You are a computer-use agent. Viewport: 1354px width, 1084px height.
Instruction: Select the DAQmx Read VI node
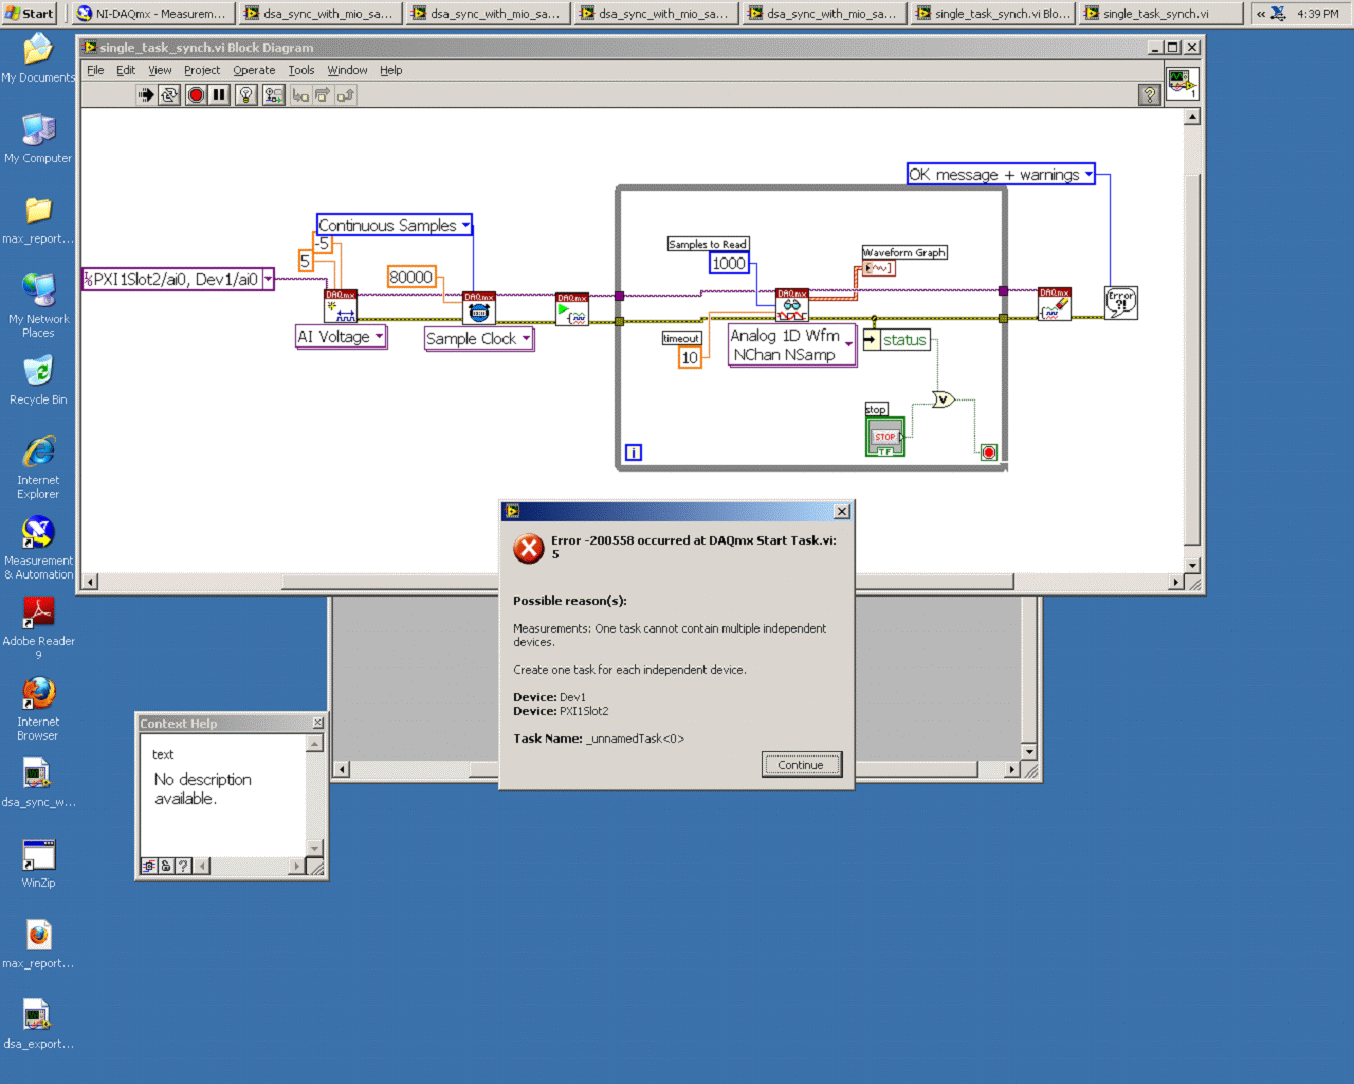[x=792, y=306]
